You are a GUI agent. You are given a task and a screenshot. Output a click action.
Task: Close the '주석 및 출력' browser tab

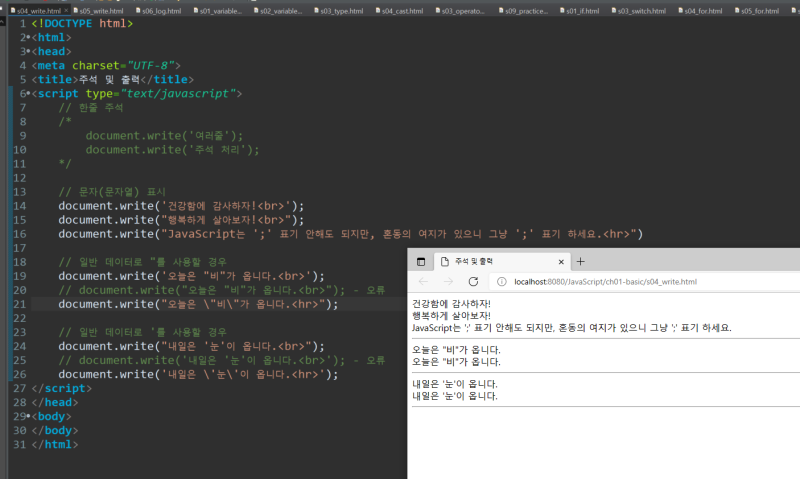click(561, 262)
